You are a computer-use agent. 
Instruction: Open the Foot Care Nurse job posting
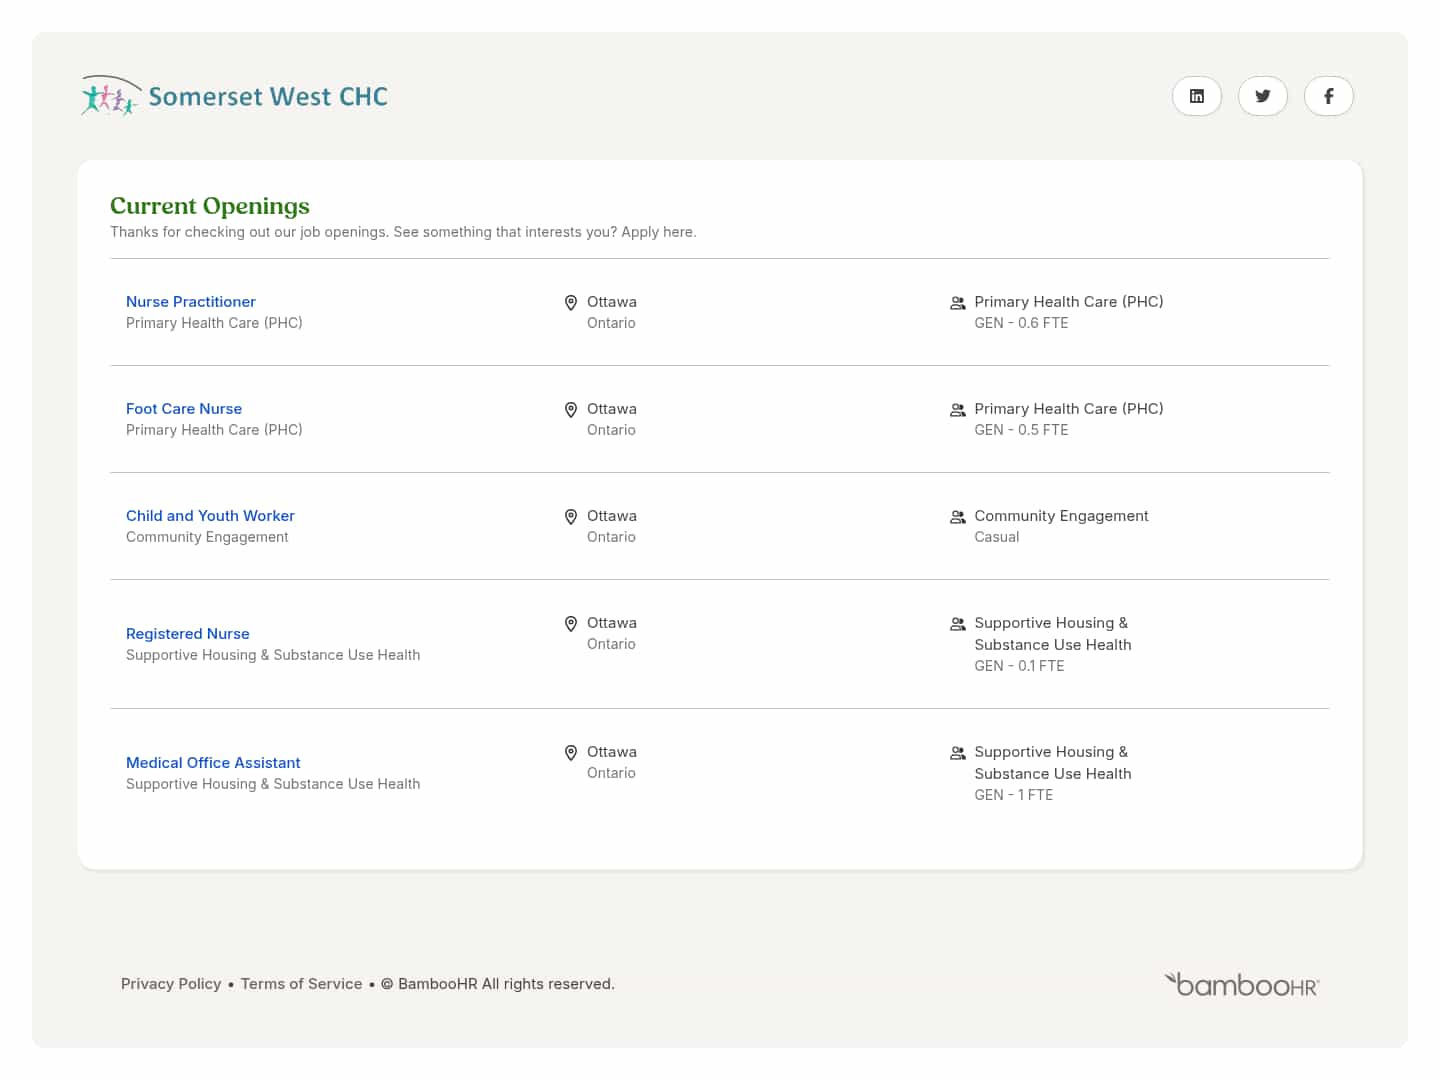tap(184, 409)
